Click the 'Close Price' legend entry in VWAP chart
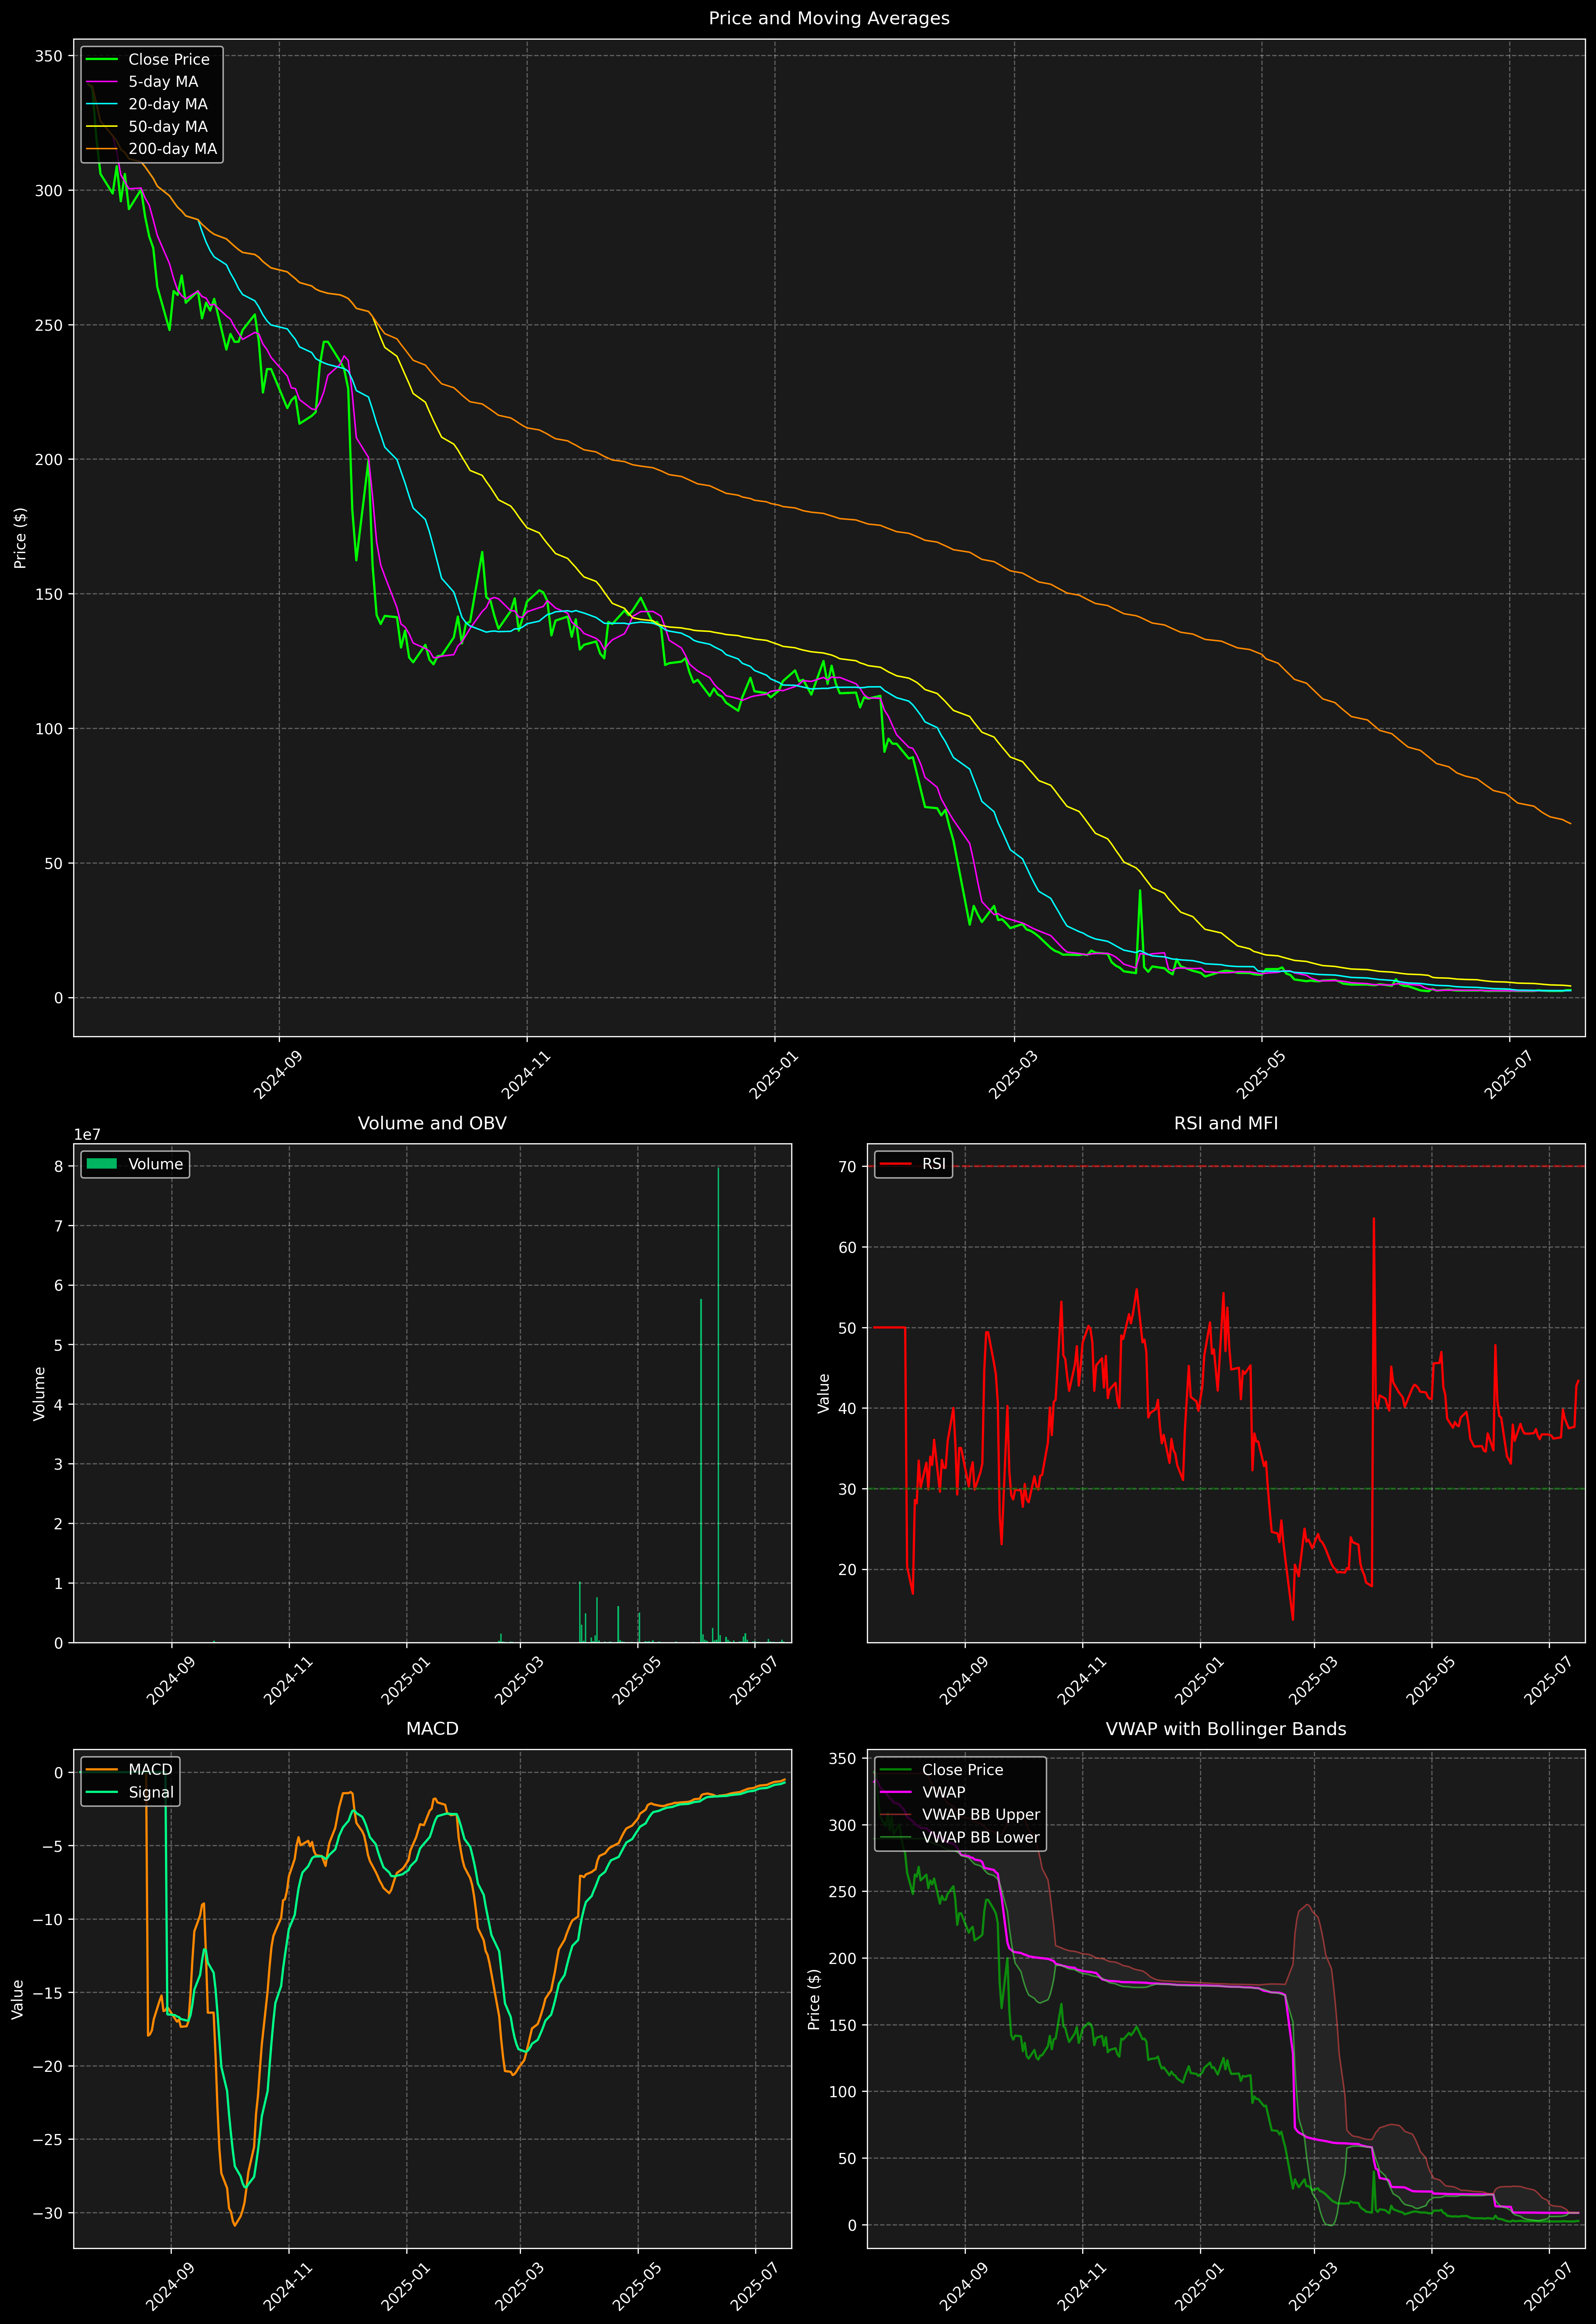This screenshot has width=1596, height=2324. click(x=942, y=1770)
